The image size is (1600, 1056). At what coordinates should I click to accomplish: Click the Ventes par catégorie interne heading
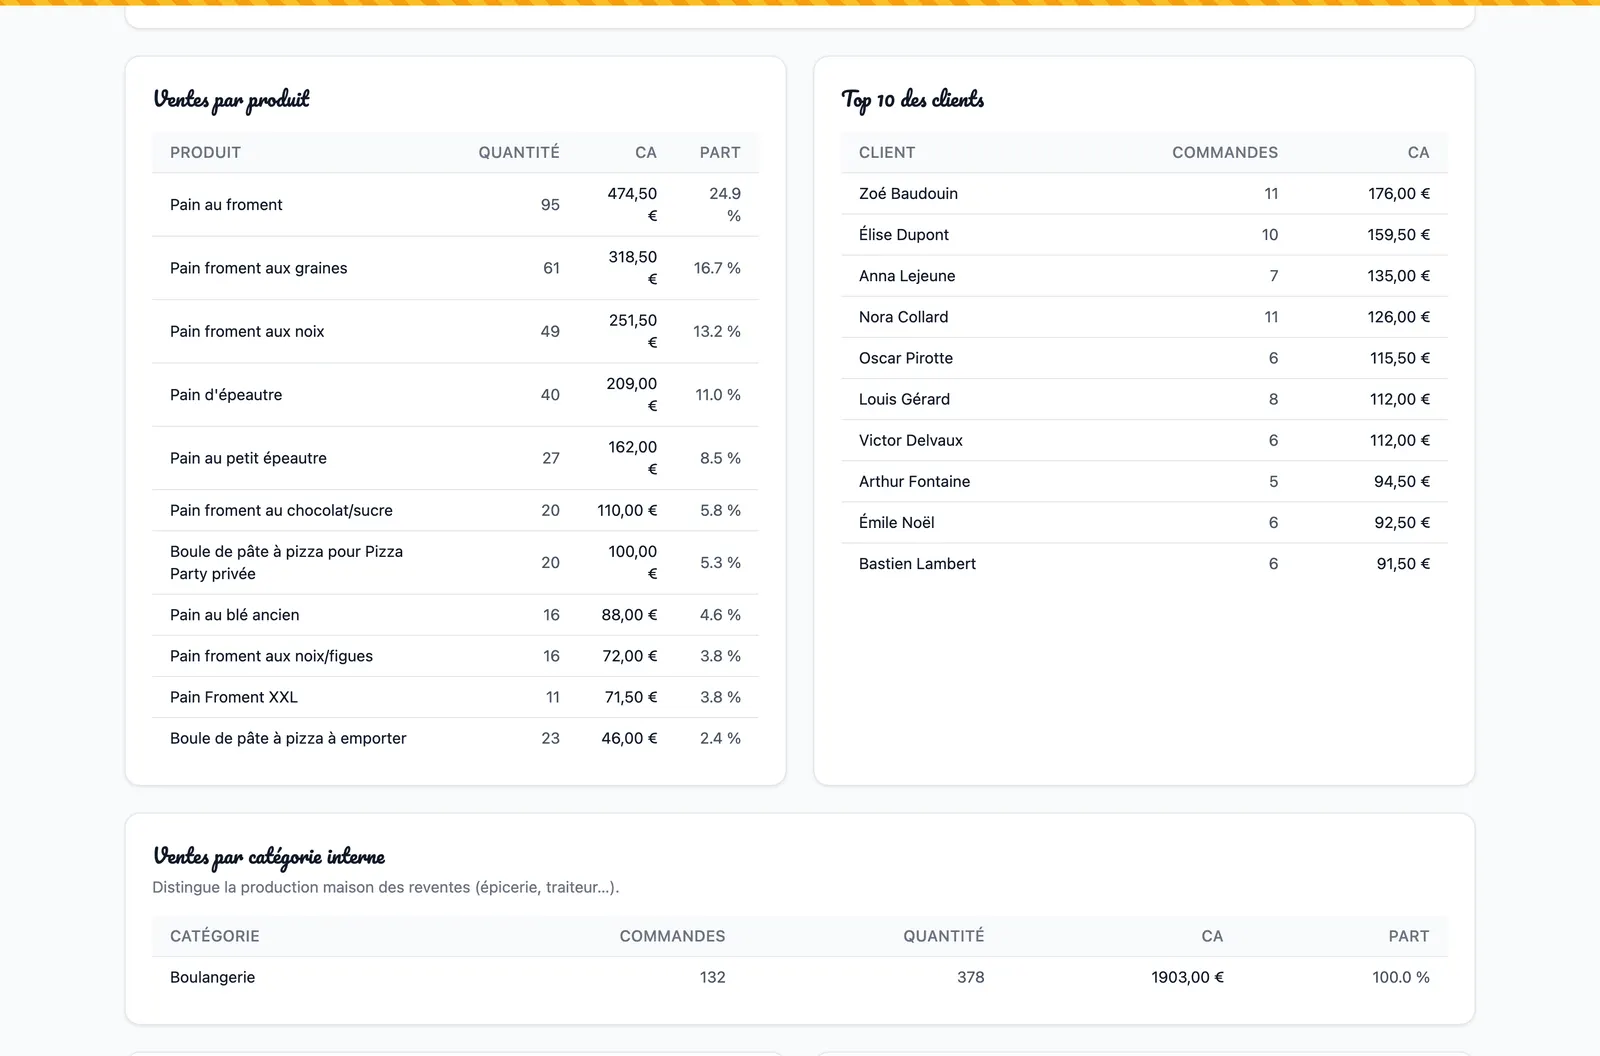pyautogui.click(x=269, y=856)
